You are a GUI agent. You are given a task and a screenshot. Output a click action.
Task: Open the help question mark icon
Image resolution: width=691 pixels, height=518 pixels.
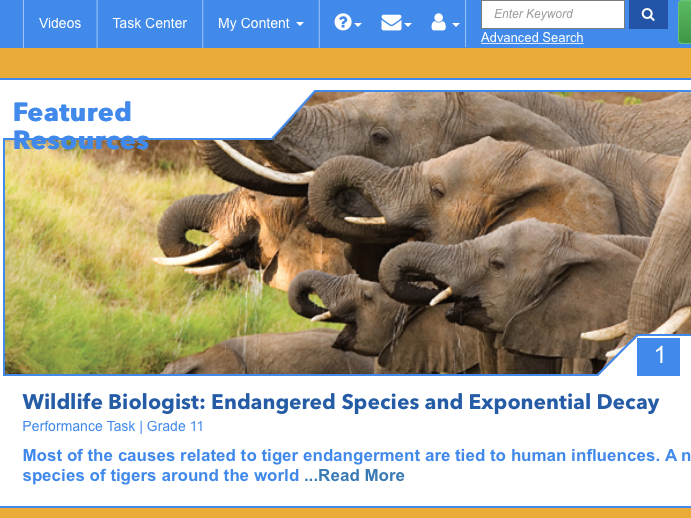(342, 22)
